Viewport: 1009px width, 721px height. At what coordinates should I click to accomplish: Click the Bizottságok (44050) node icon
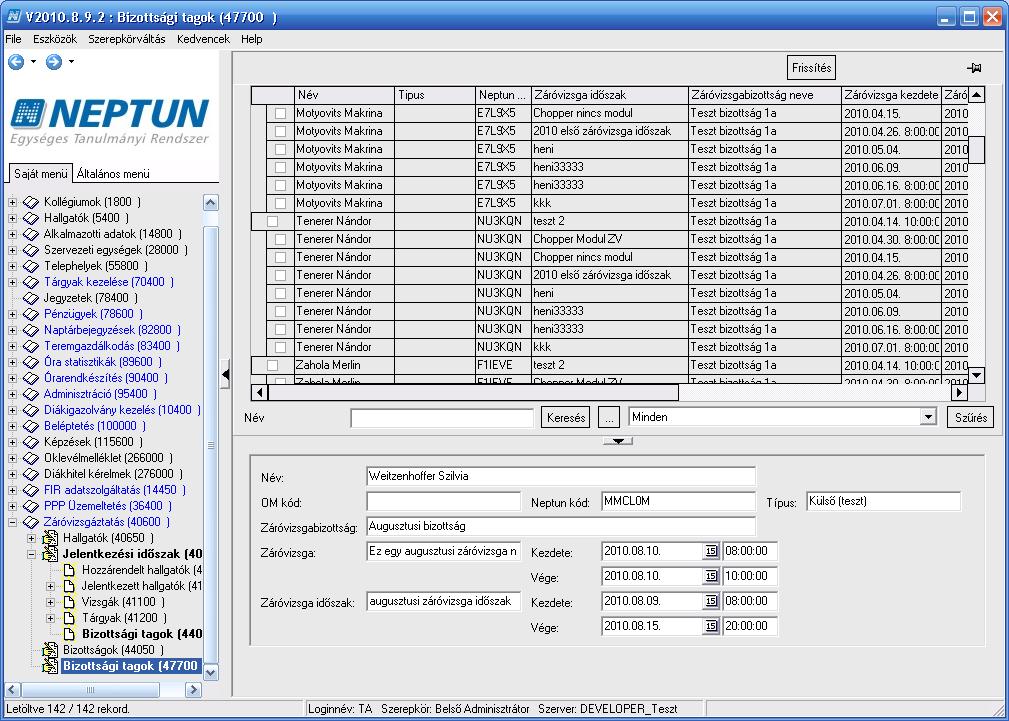point(50,650)
